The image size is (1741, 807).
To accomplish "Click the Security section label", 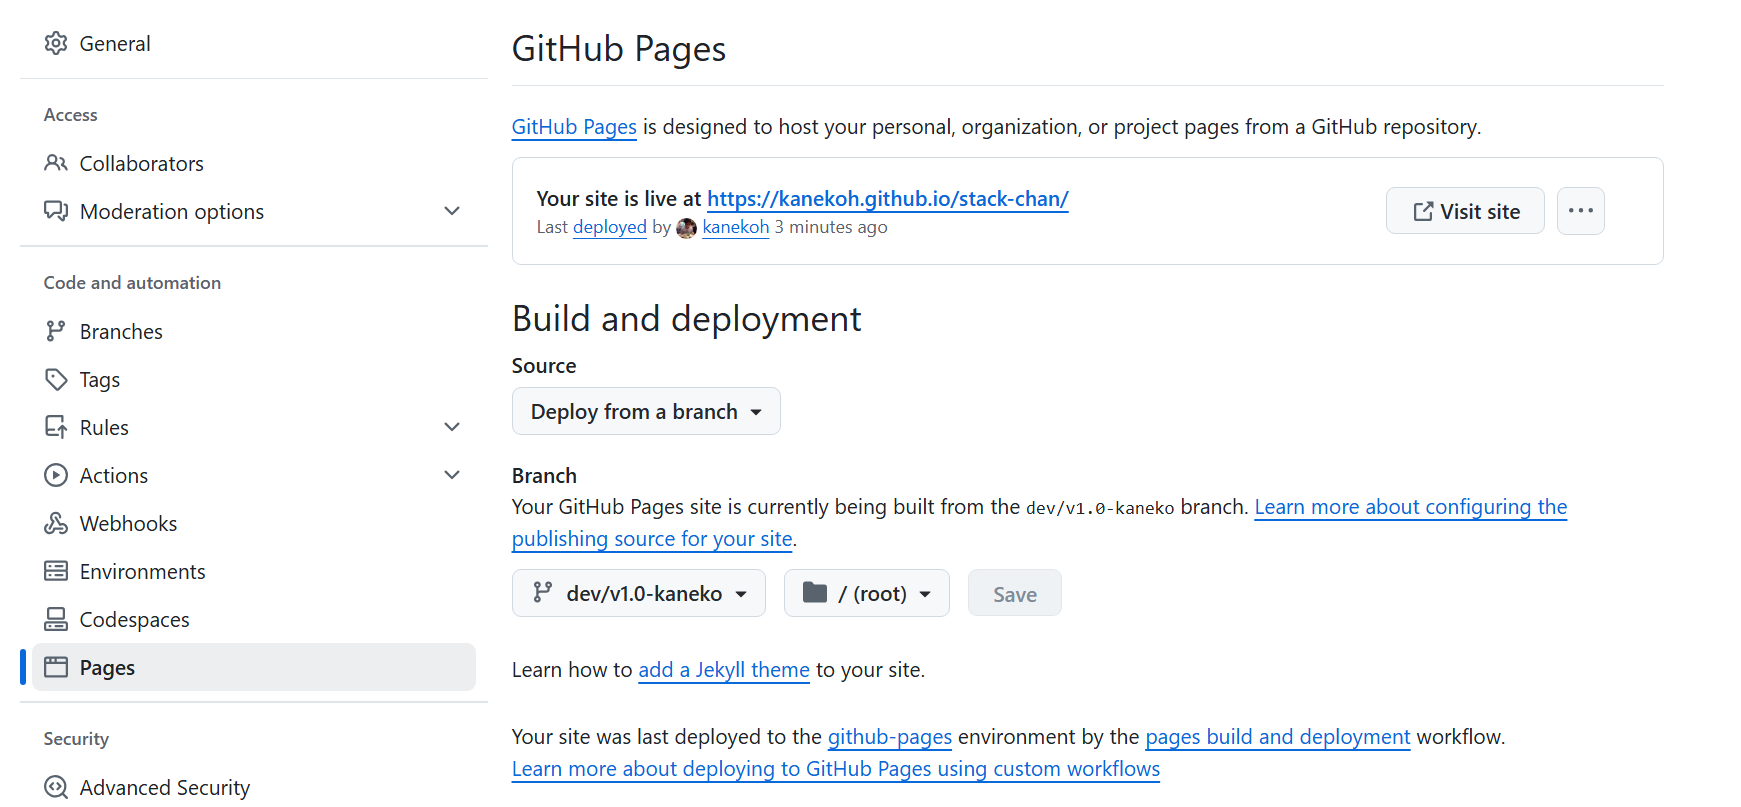I will pyautogui.click(x=76, y=739).
